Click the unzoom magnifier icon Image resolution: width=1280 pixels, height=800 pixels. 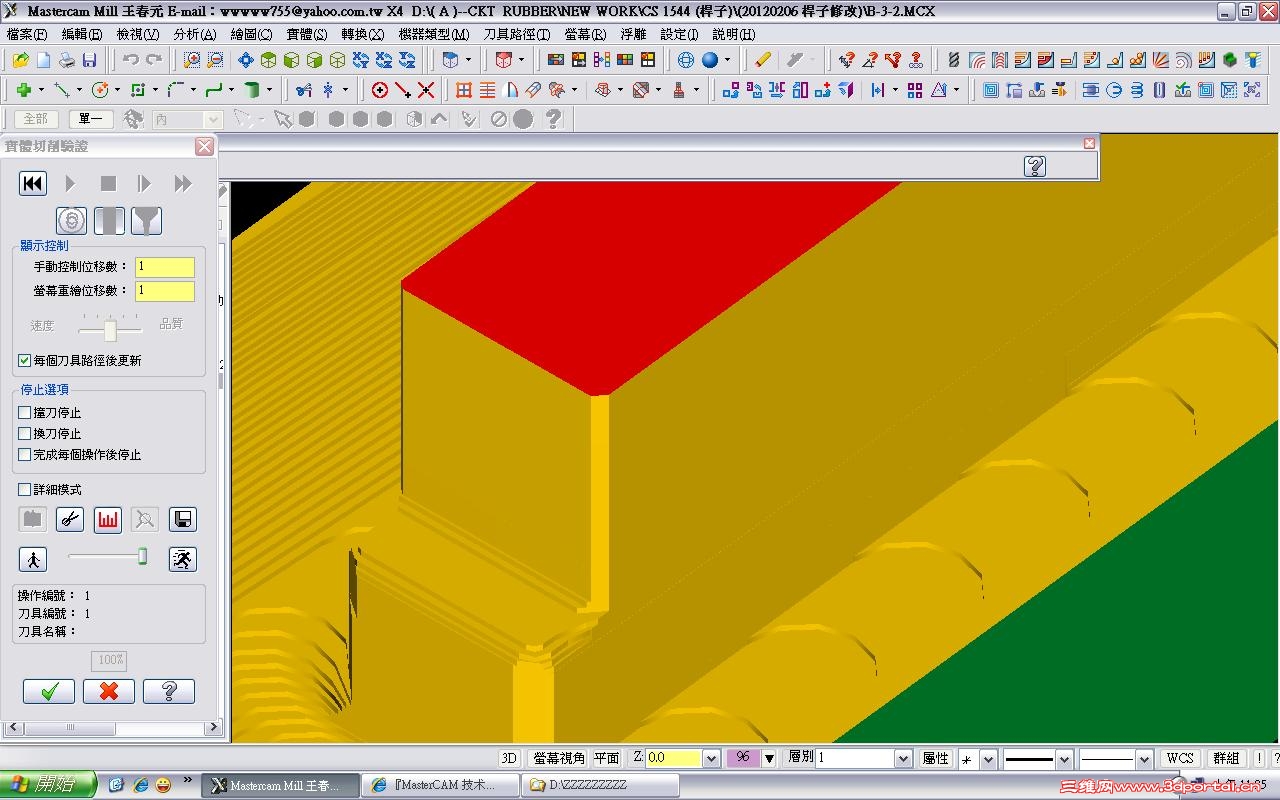click(215, 60)
